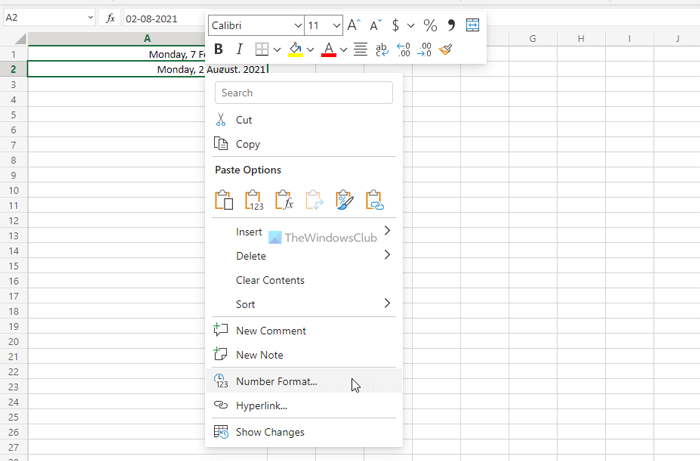Paste values only (123 clipboard icon)
Screen dimensions: 700x461
[x=253, y=200]
